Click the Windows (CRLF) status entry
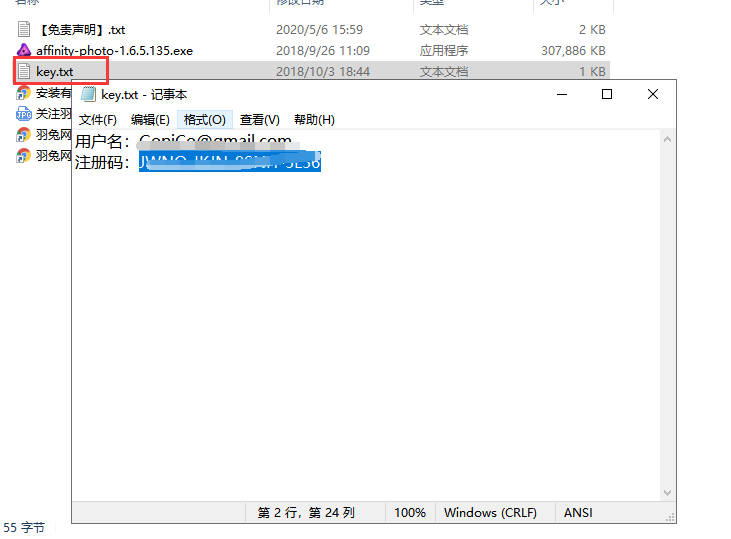Viewport: 731px width, 539px height. (490, 513)
